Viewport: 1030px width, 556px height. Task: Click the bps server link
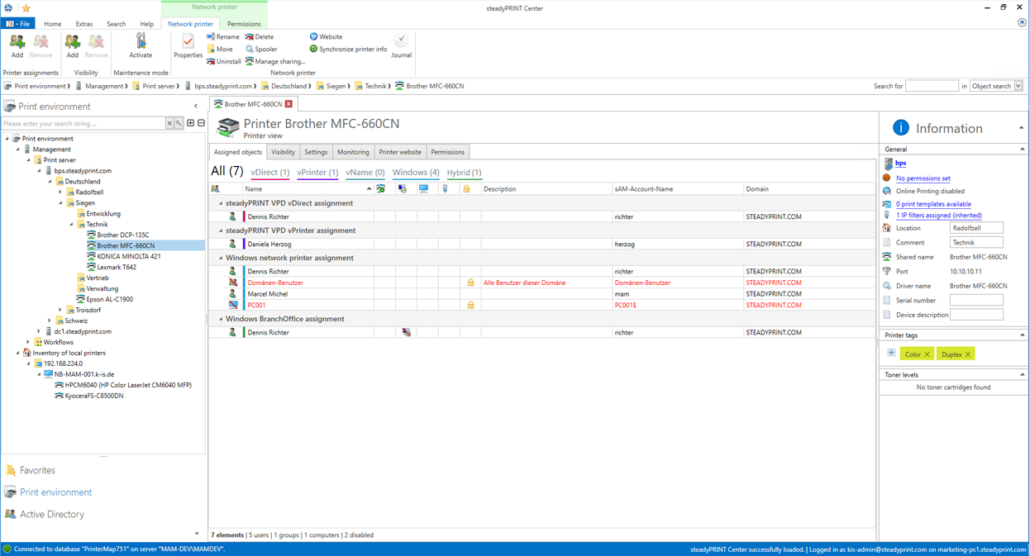point(901,163)
